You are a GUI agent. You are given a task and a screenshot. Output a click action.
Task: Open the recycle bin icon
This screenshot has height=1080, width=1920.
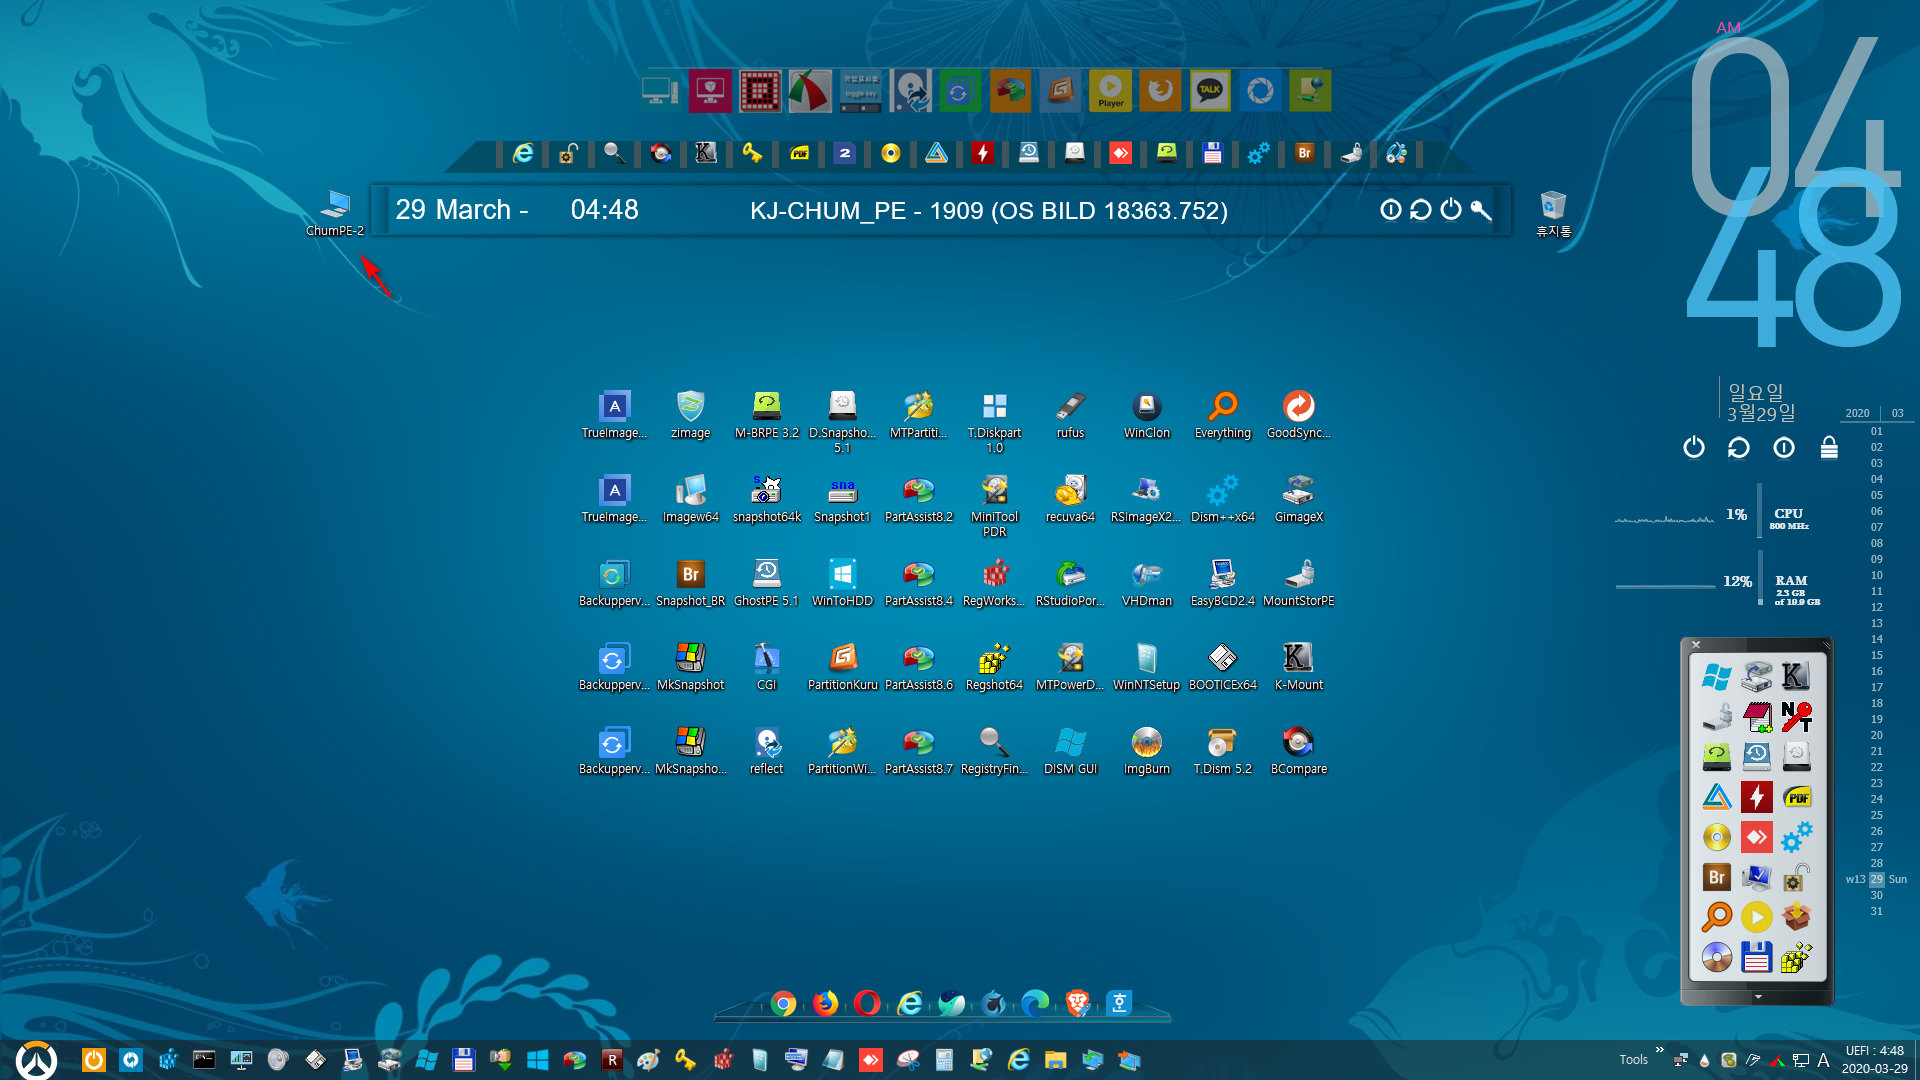click(x=1553, y=213)
